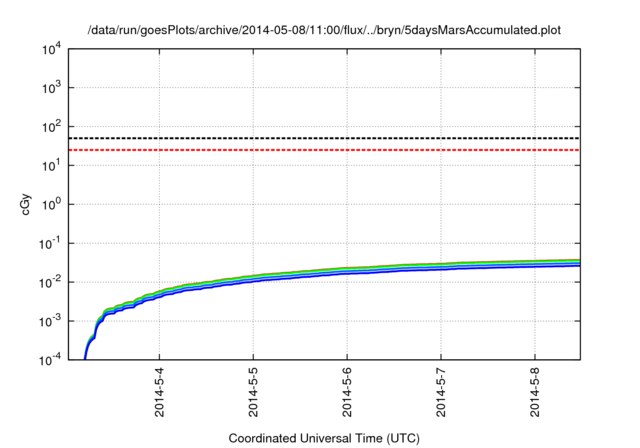640x448 pixels.
Task: Click the 2014-5-4 date tick label
Action: [159, 392]
